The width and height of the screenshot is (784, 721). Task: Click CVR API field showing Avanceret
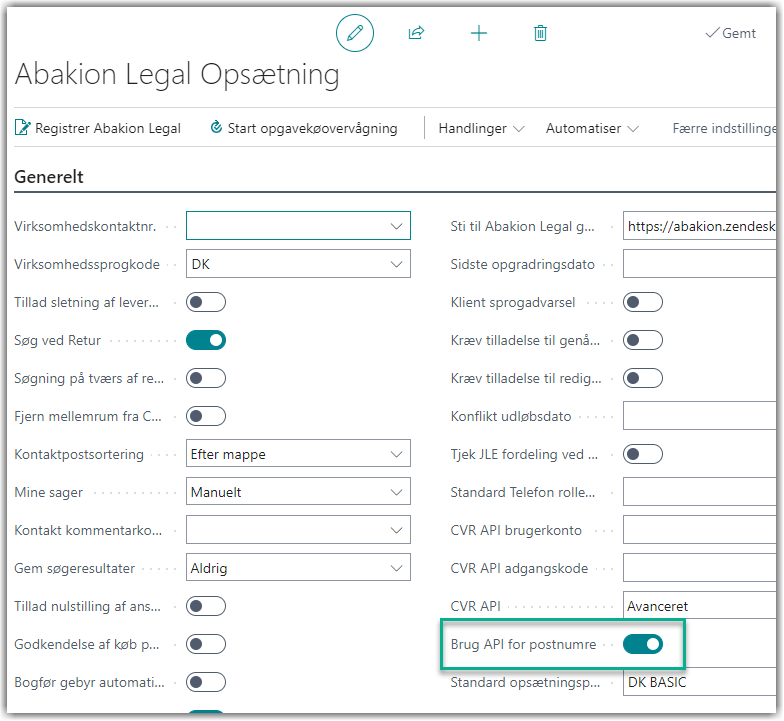pos(700,606)
